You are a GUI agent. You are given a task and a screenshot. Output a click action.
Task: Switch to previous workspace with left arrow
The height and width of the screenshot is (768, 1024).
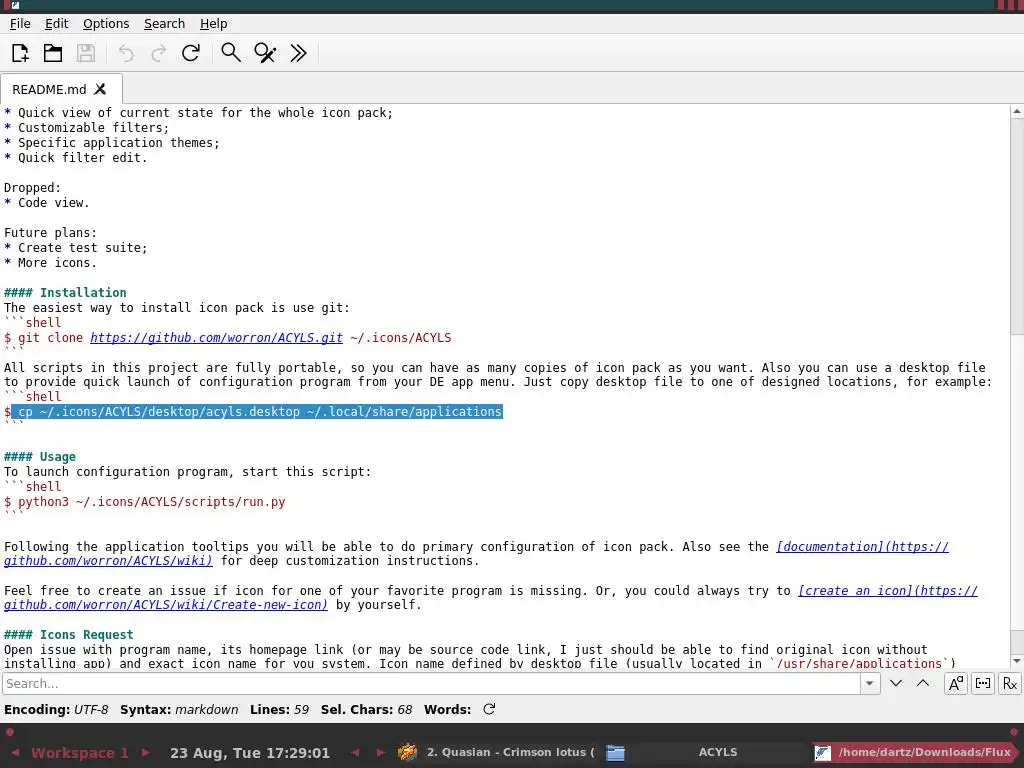tap(16, 752)
